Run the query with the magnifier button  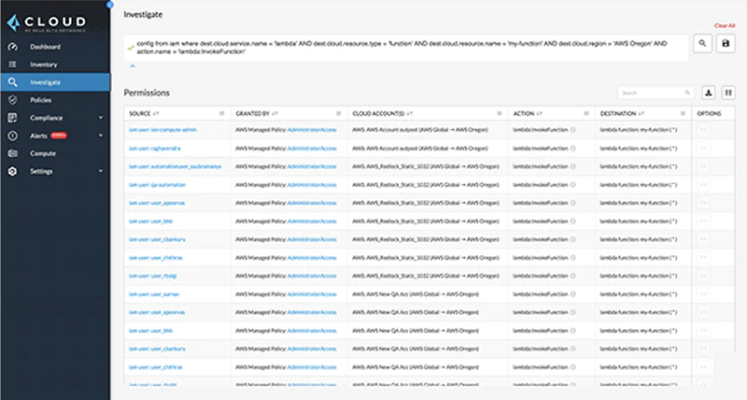[x=704, y=44]
